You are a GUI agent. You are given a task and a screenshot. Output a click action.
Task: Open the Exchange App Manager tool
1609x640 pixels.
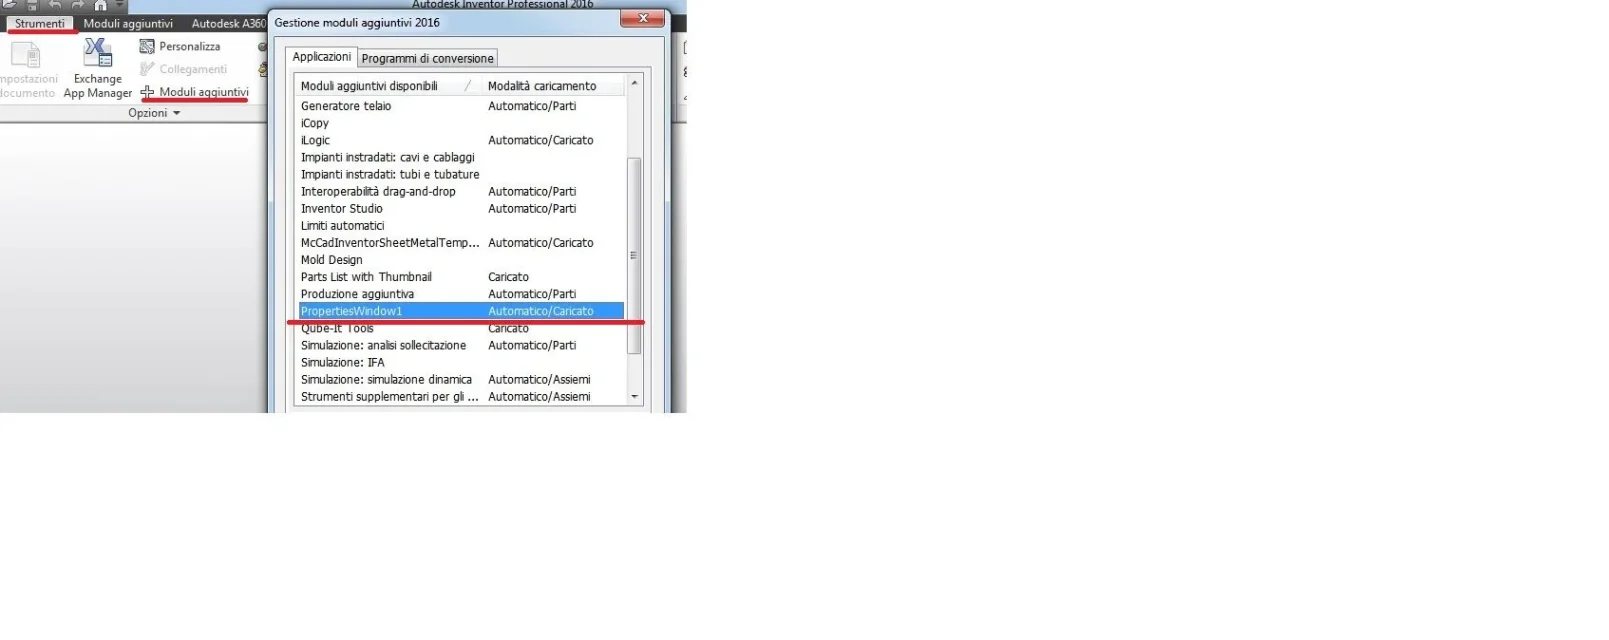coord(97,69)
